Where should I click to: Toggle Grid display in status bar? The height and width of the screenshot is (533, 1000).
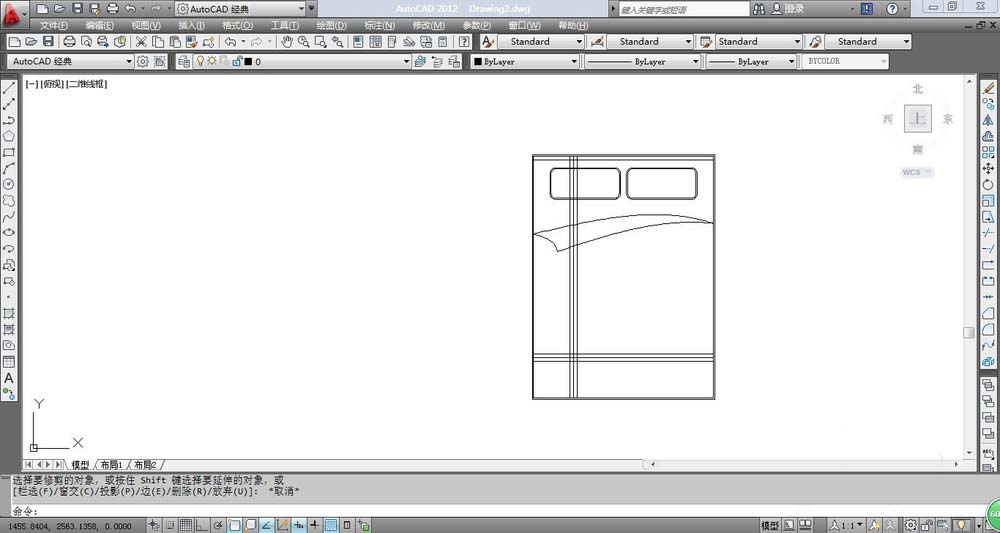tap(186, 525)
